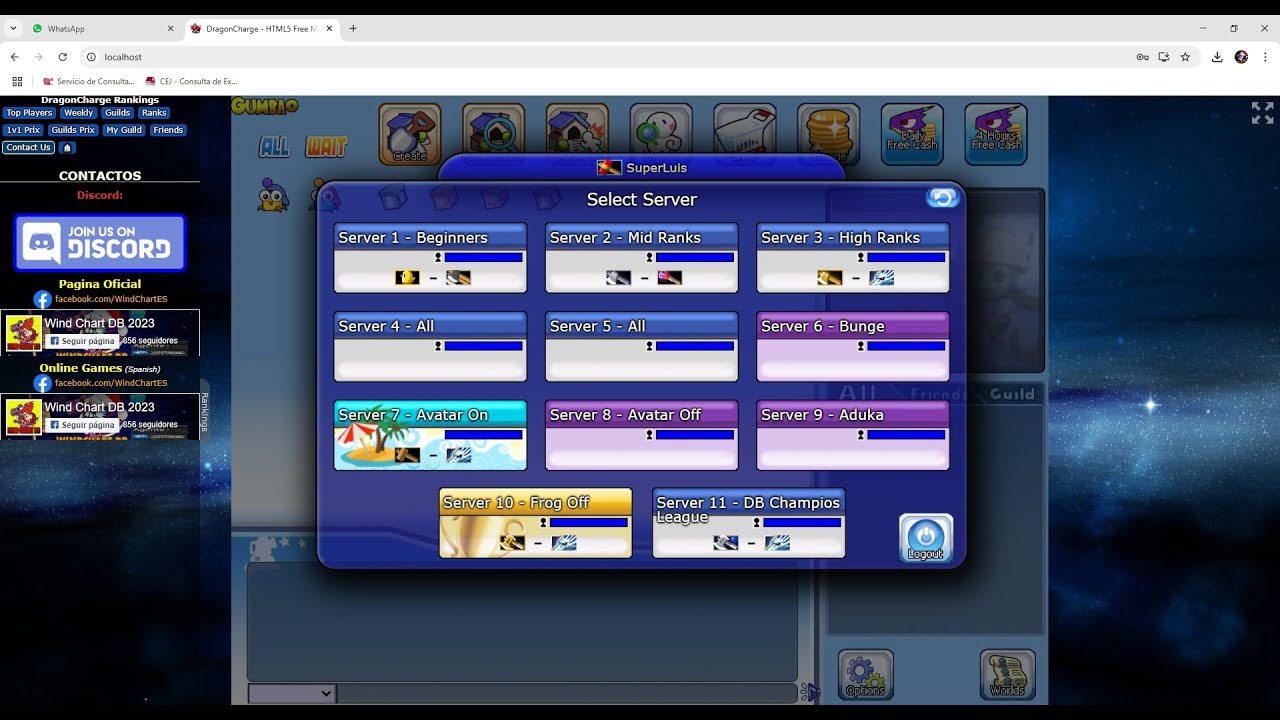Choose Server 4 - All
The image size is (1280, 720).
click(x=430, y=346)
